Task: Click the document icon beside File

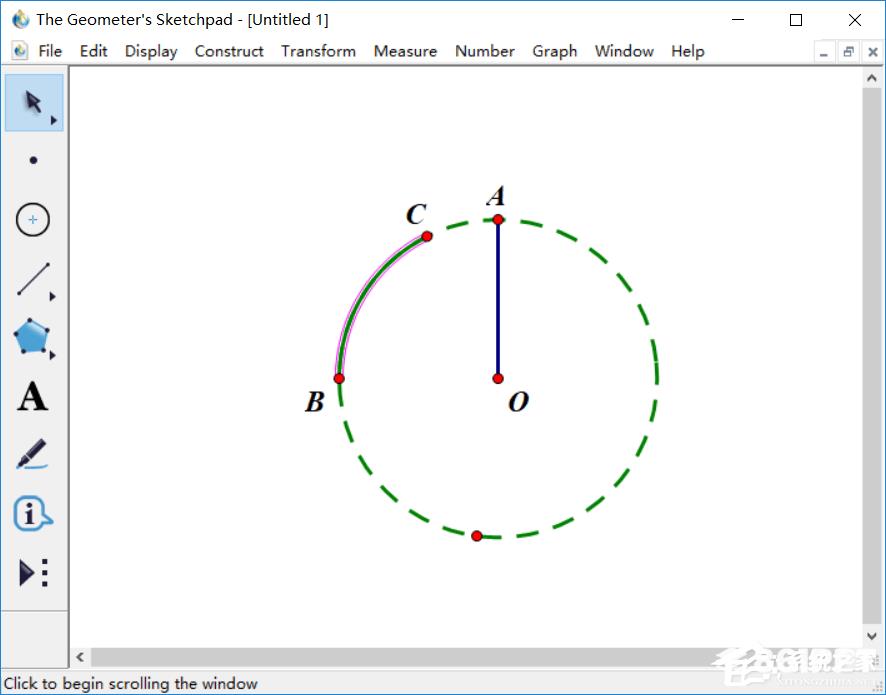Action: 19,51
